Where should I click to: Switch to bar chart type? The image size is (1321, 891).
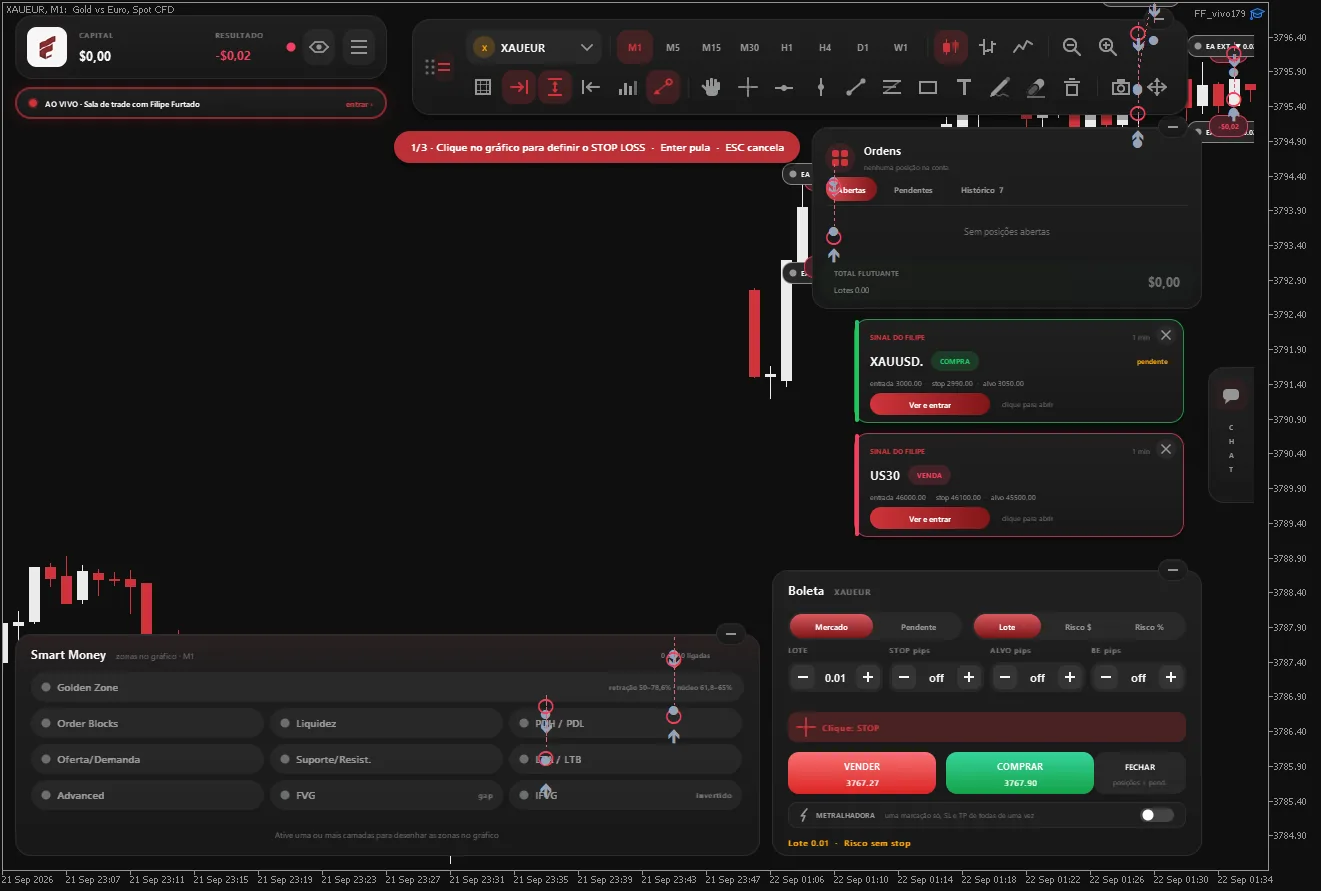[x=988, y=47]
